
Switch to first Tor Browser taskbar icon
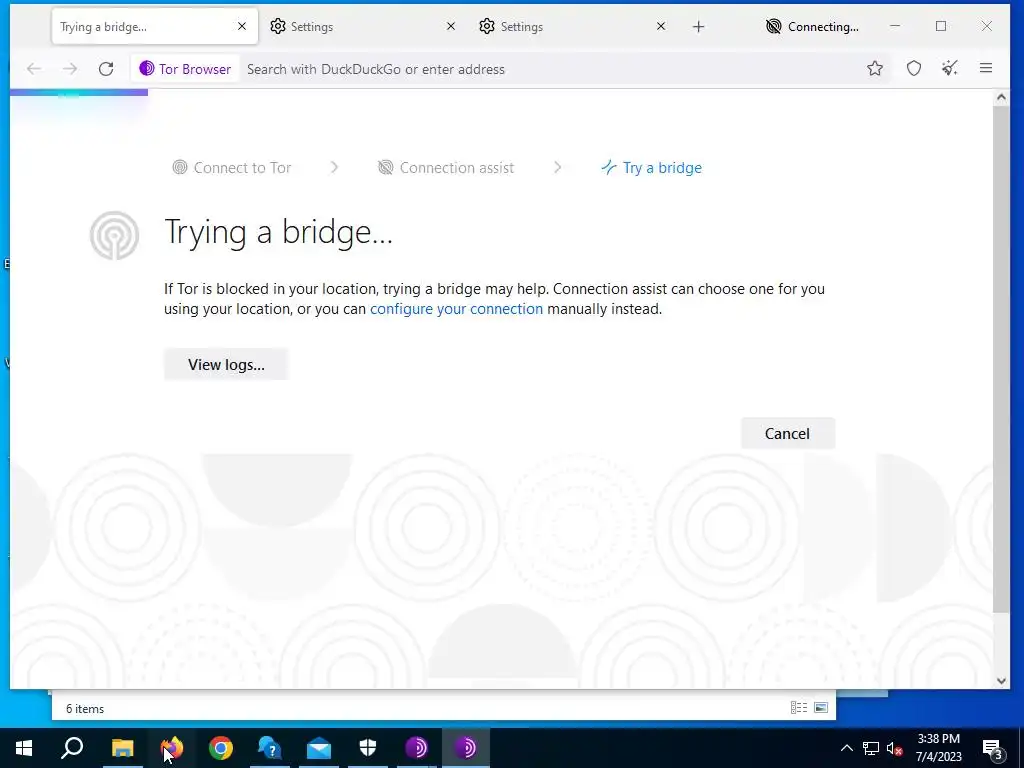click(x=417, y=748)
